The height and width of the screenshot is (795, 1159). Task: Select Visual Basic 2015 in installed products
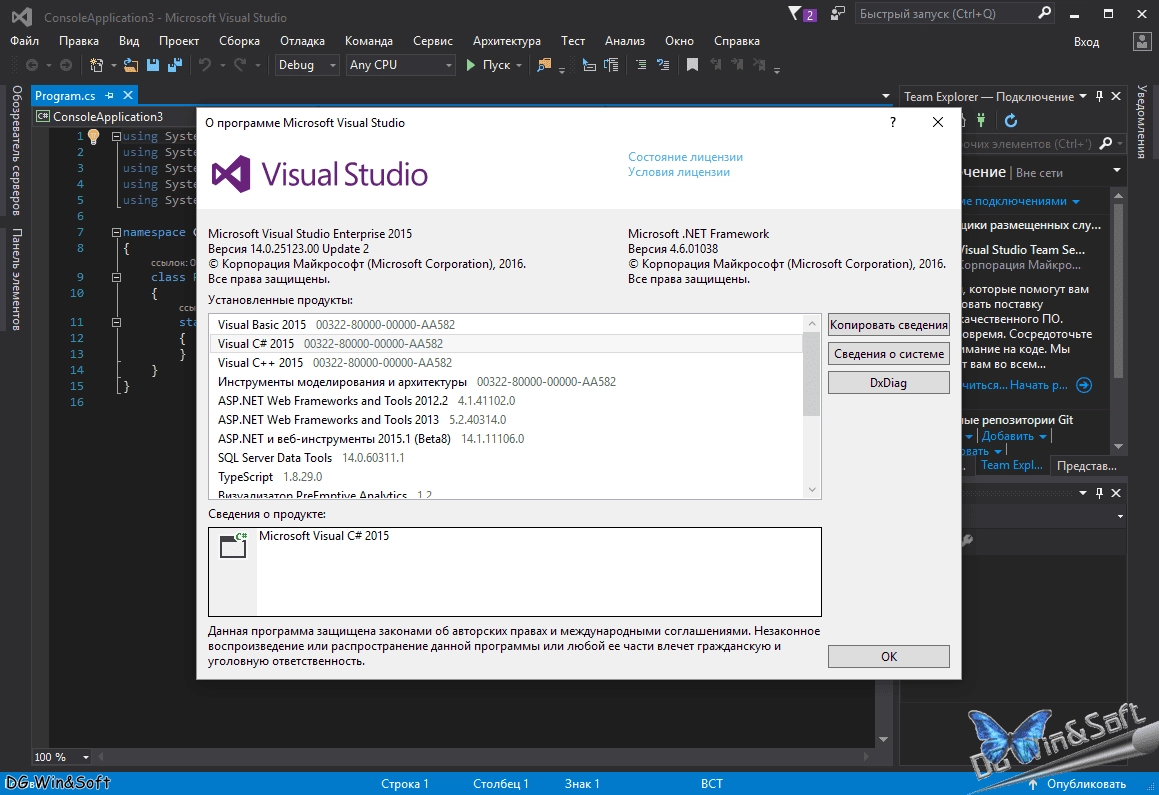tap(506, 324)
